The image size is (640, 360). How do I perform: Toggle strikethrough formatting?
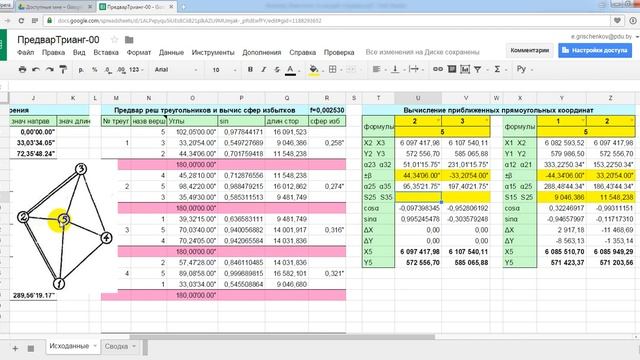click(x=277, y=69)
